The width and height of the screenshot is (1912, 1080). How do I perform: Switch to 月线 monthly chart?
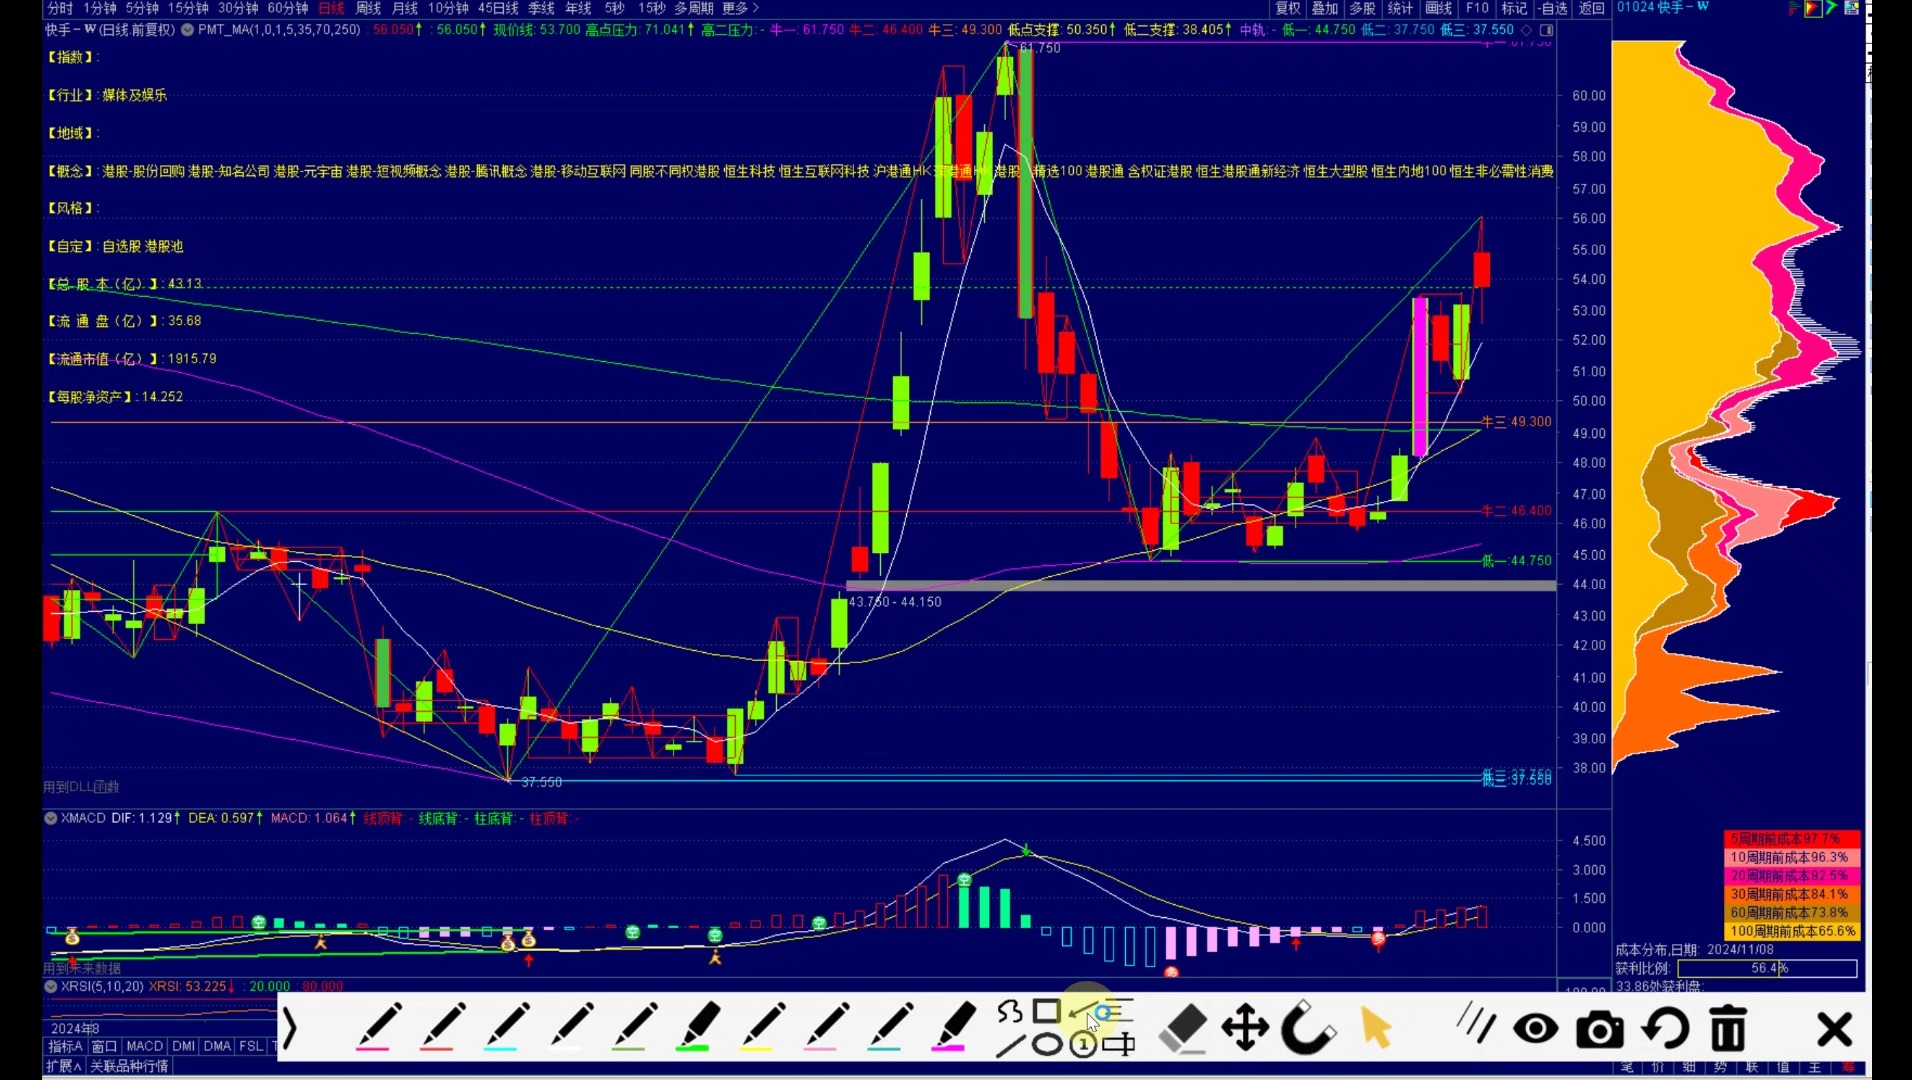pyautogui.click(x=405, y=8)
